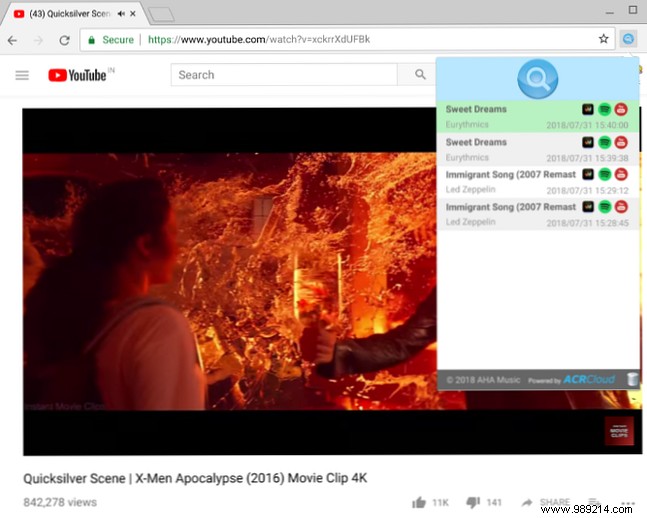Open Immigrant Song 15:29:12 on Spotify
The width and height of the screenshot is (647, 518).
604,174
